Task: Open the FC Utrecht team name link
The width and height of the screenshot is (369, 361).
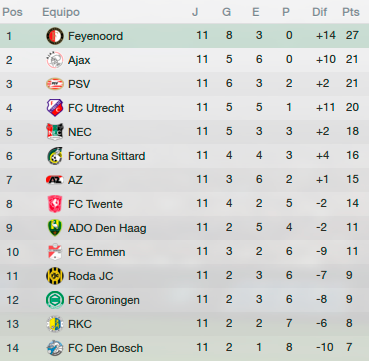Action: click(96, 108)
